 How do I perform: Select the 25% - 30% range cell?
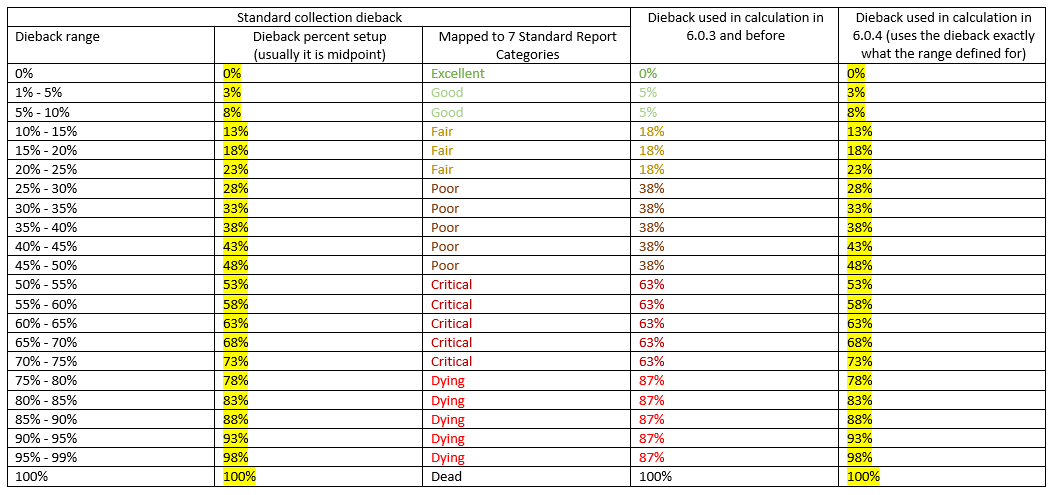pyautogui.click(x=112, y=189)
